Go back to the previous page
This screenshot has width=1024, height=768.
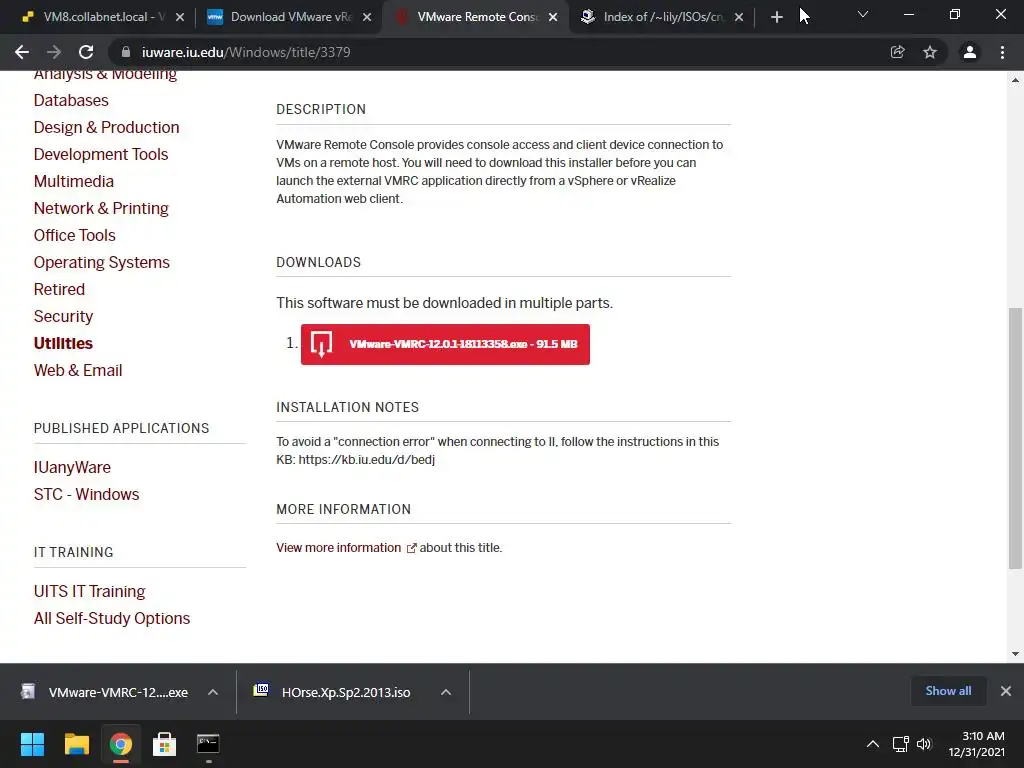click(x=22, y=52)
